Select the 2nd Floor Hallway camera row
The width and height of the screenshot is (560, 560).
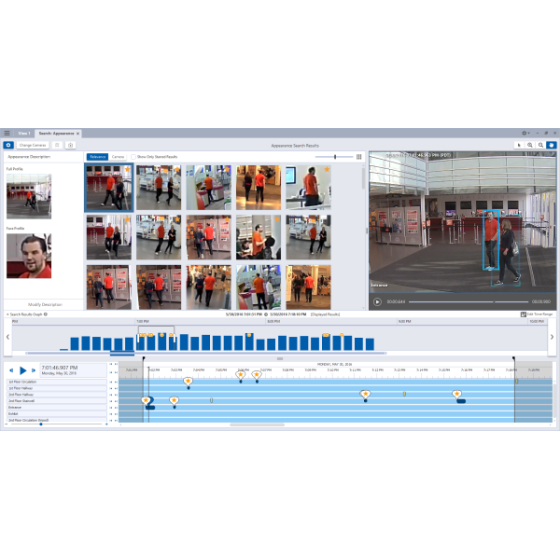coord(57,395)
